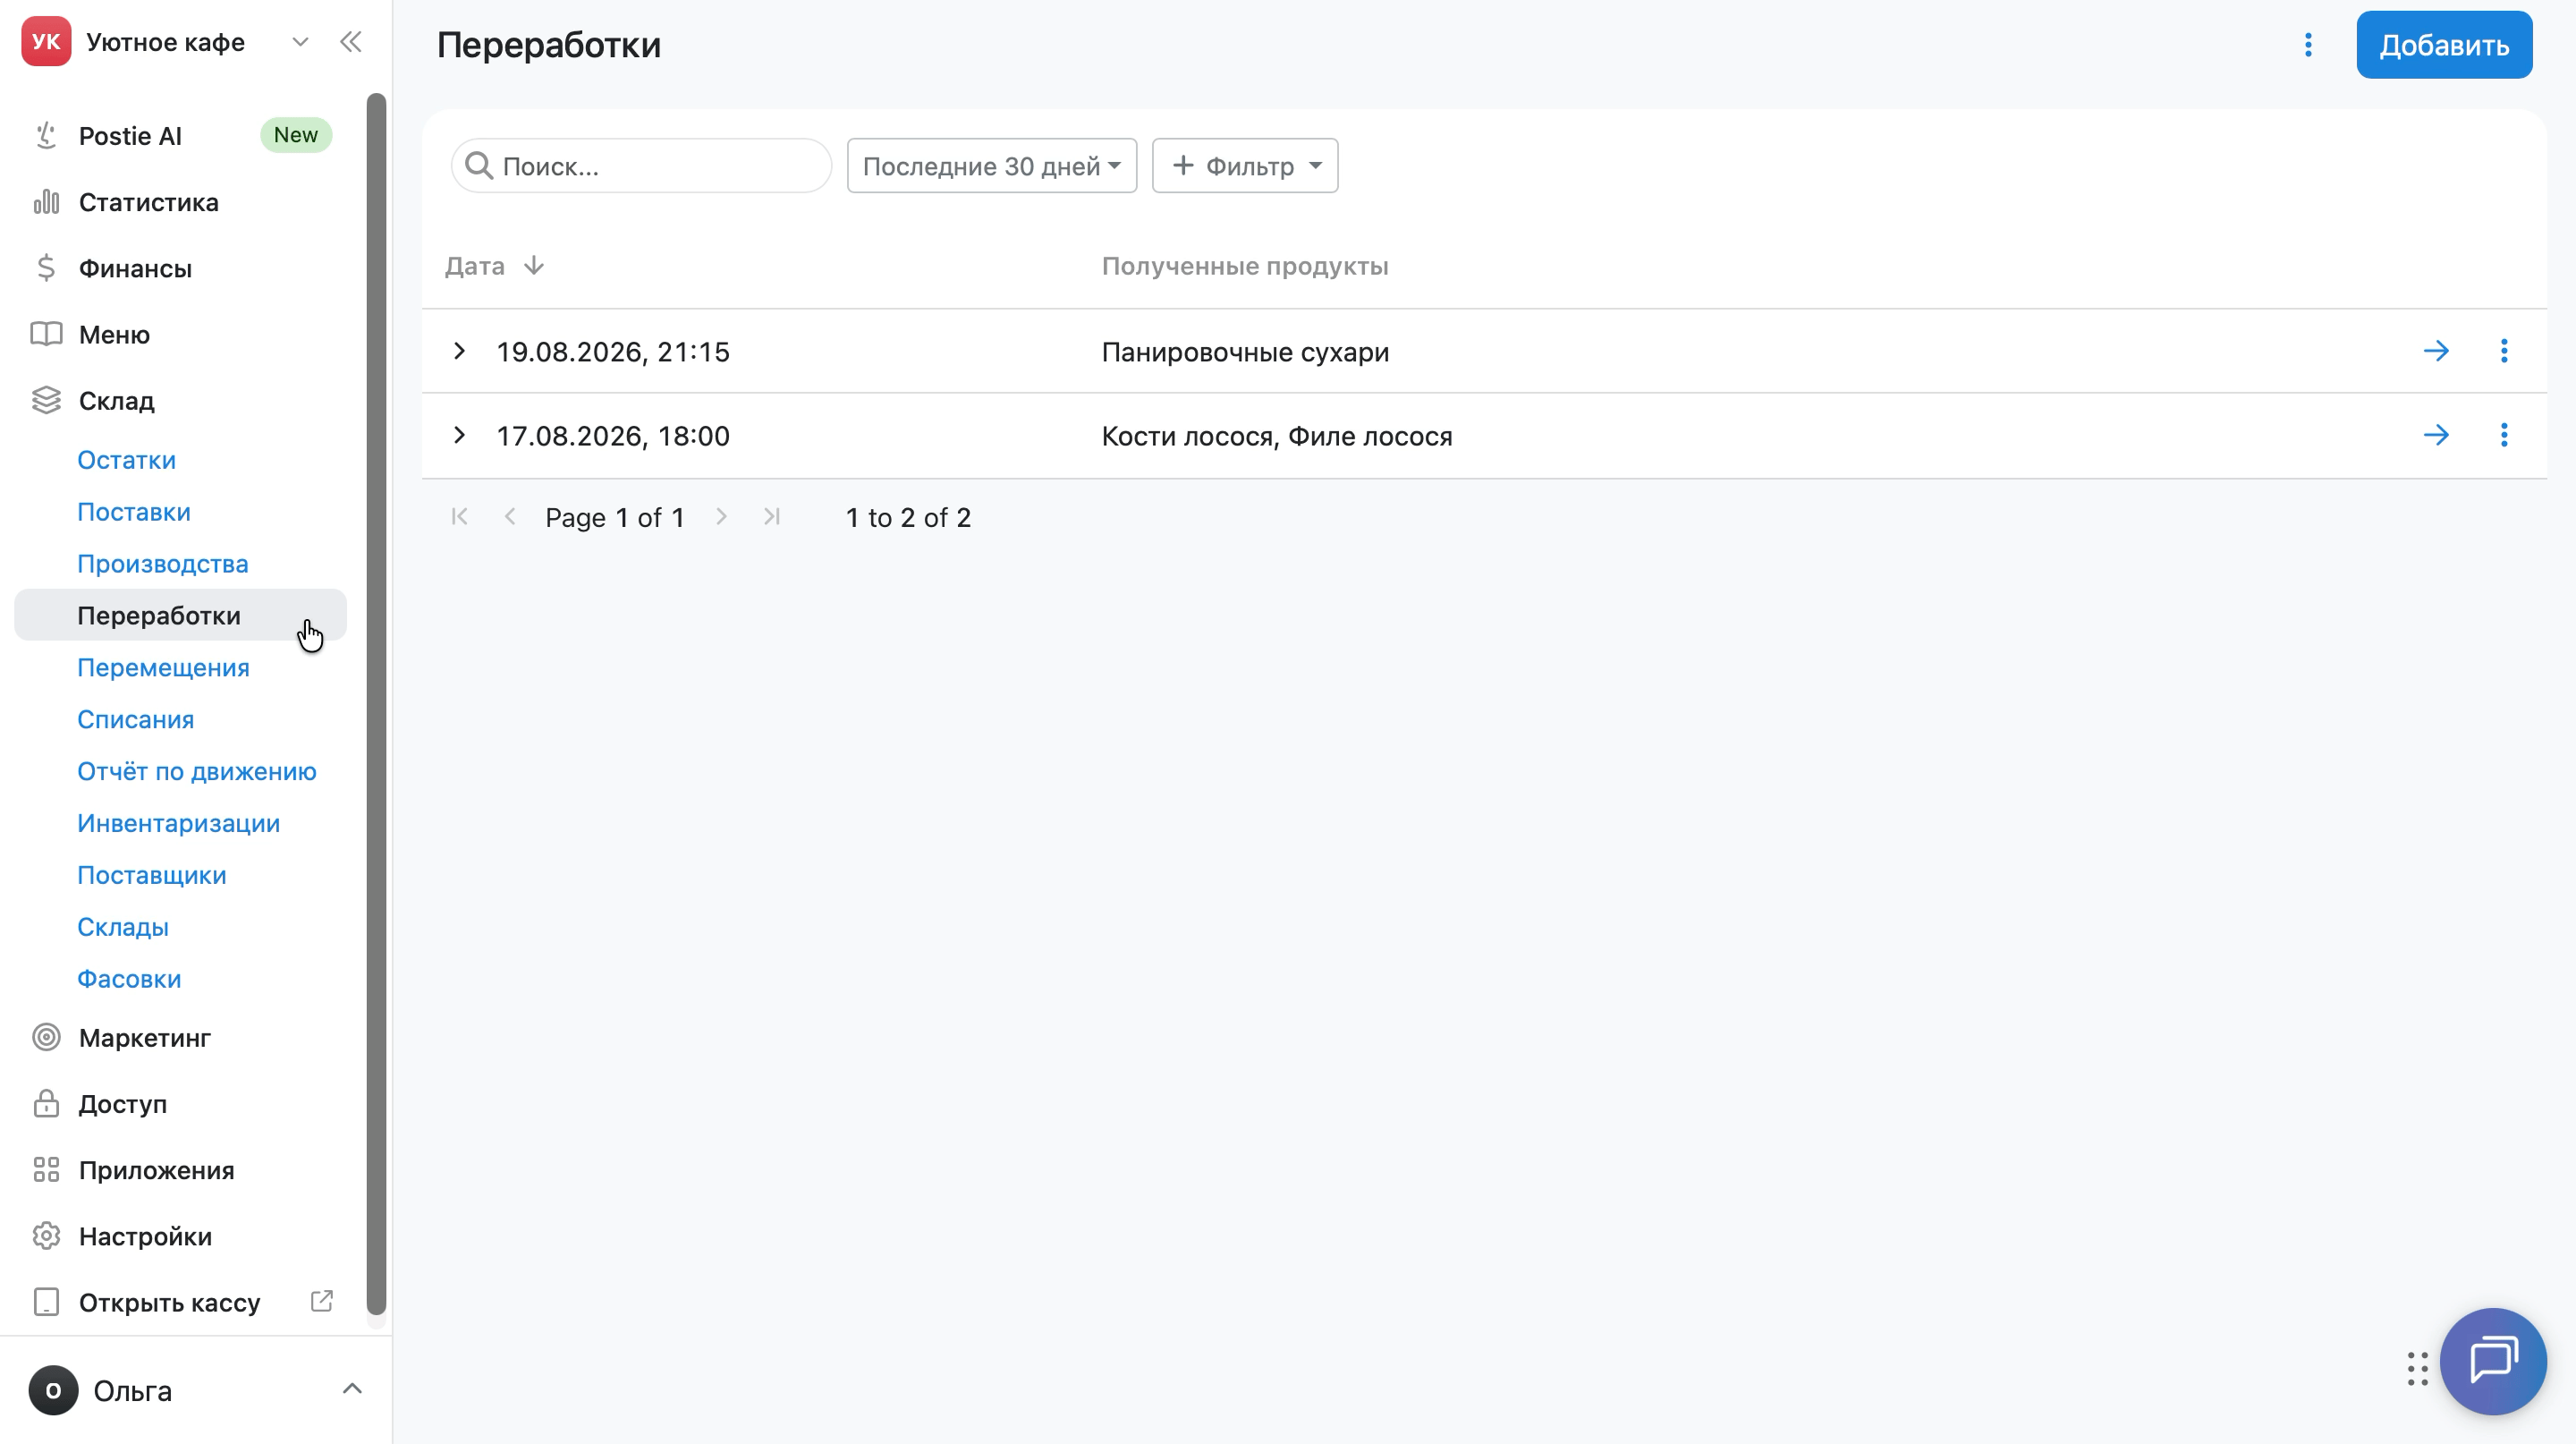Click the Добавить button
Image resolution: width=2576 pixels, height=1444 pixels.
[x=2443, y=45]
